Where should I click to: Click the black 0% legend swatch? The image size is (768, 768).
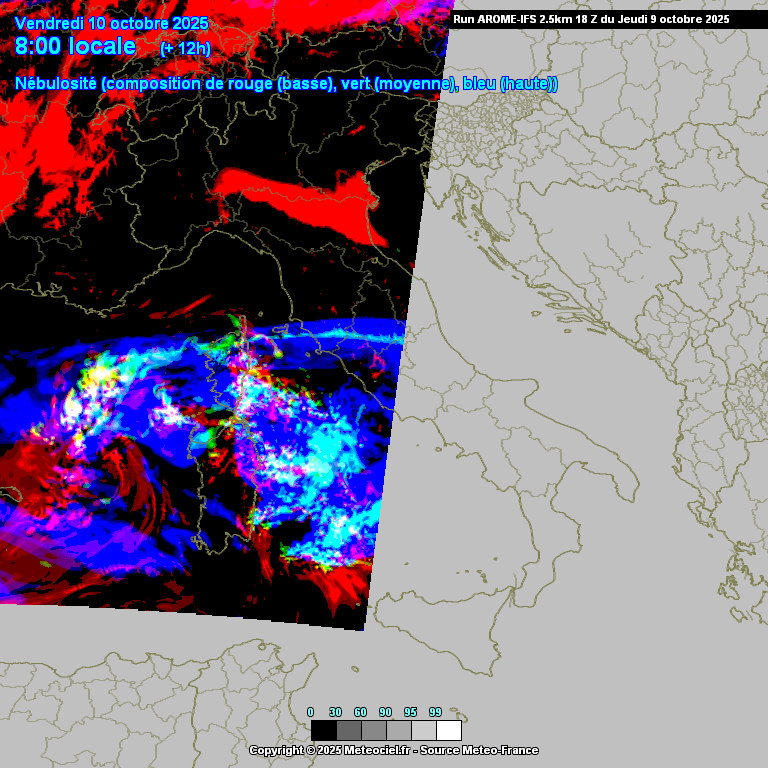[323, 730]
